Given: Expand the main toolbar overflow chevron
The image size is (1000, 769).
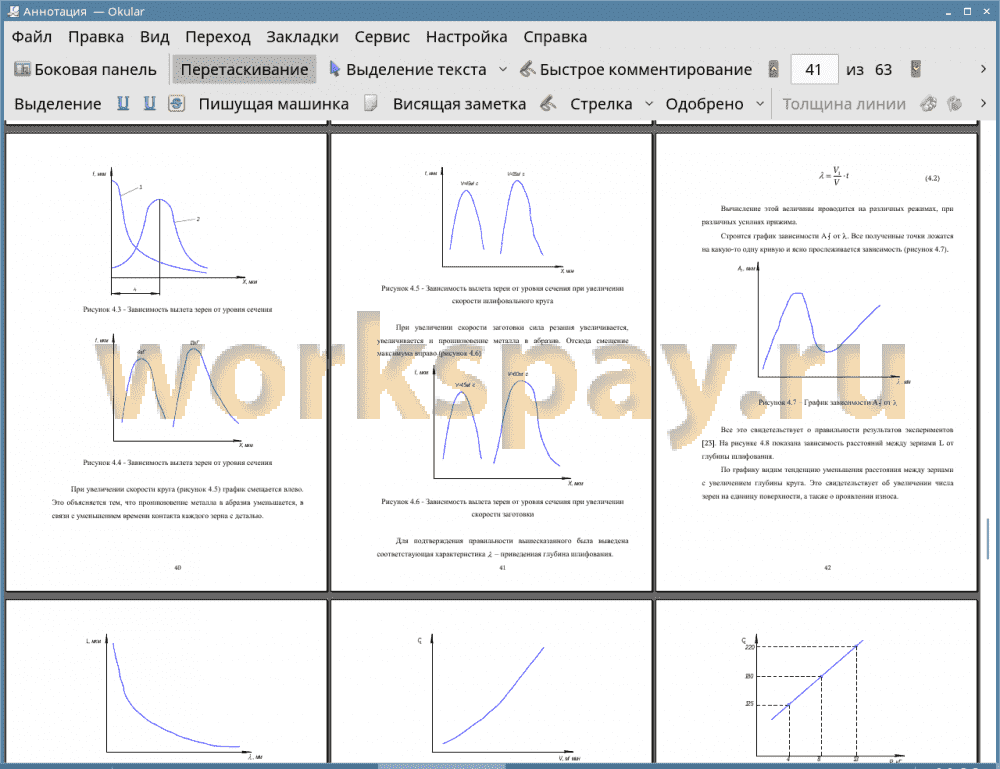Looking at the screenshot, I should [x=983, y=69].
